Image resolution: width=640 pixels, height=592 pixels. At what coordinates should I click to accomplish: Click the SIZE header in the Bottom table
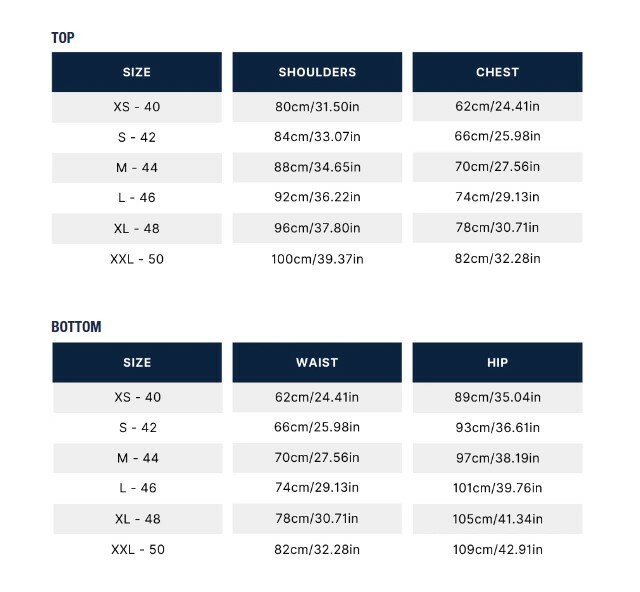pos(137,362)
